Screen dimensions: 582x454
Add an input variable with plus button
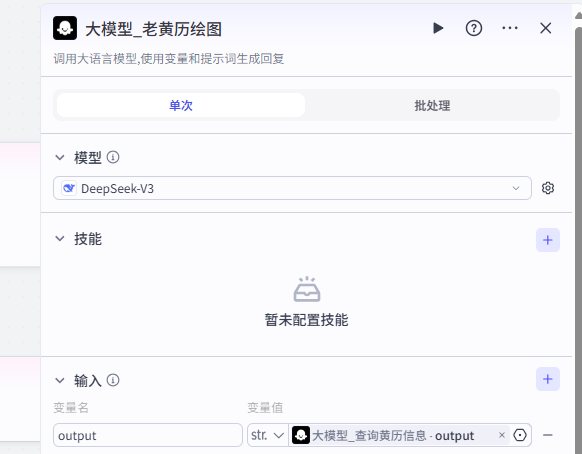tap(547, 379)
